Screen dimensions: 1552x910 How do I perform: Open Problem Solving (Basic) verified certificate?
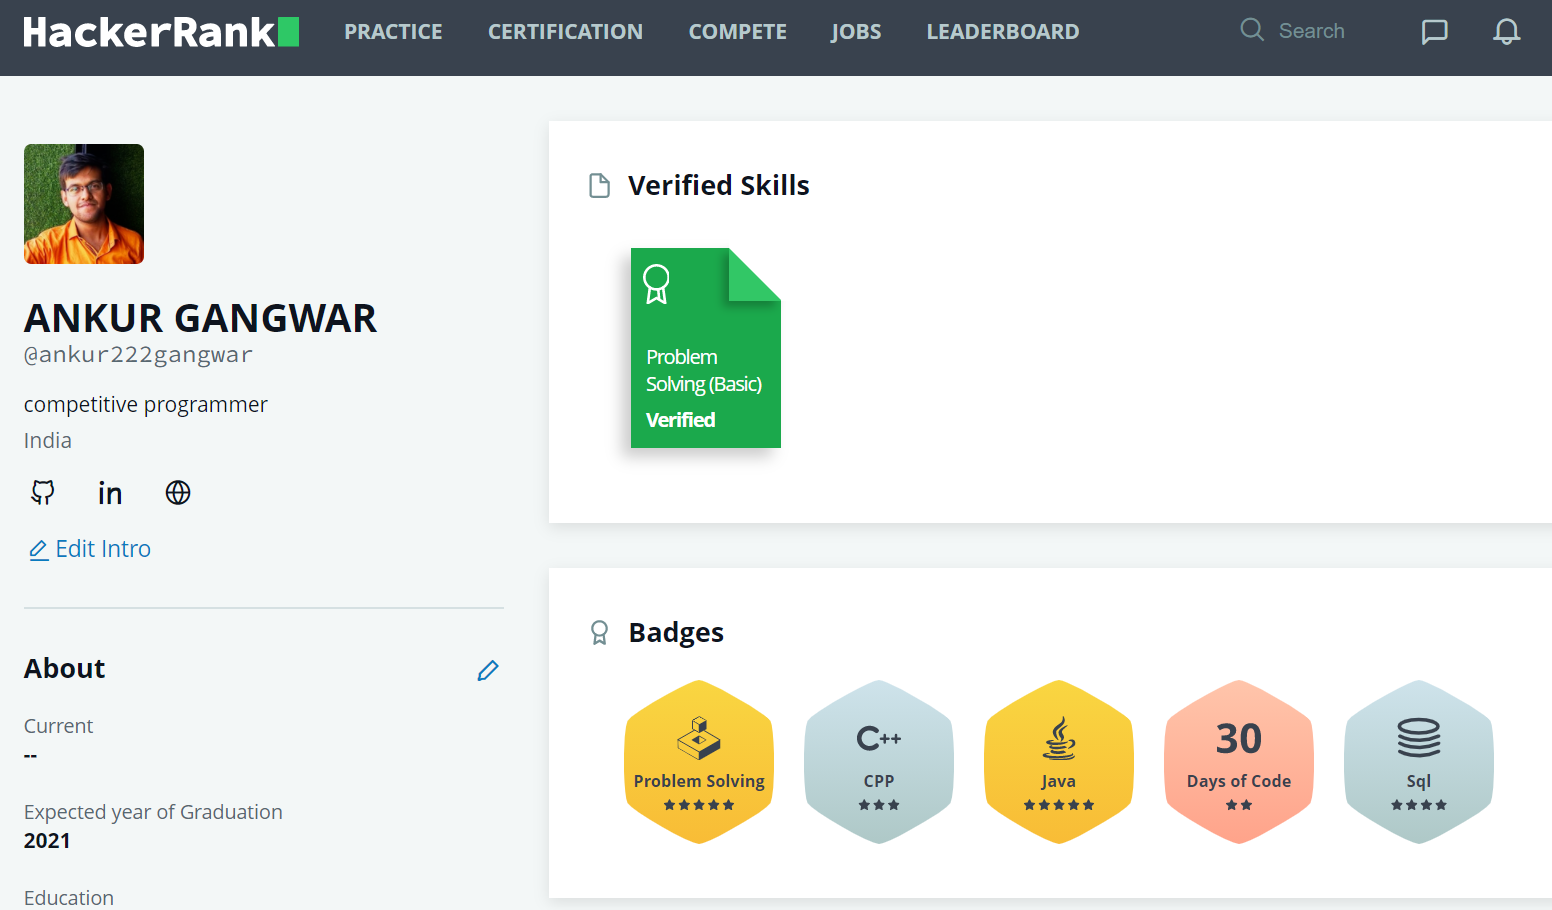point(706,348)
